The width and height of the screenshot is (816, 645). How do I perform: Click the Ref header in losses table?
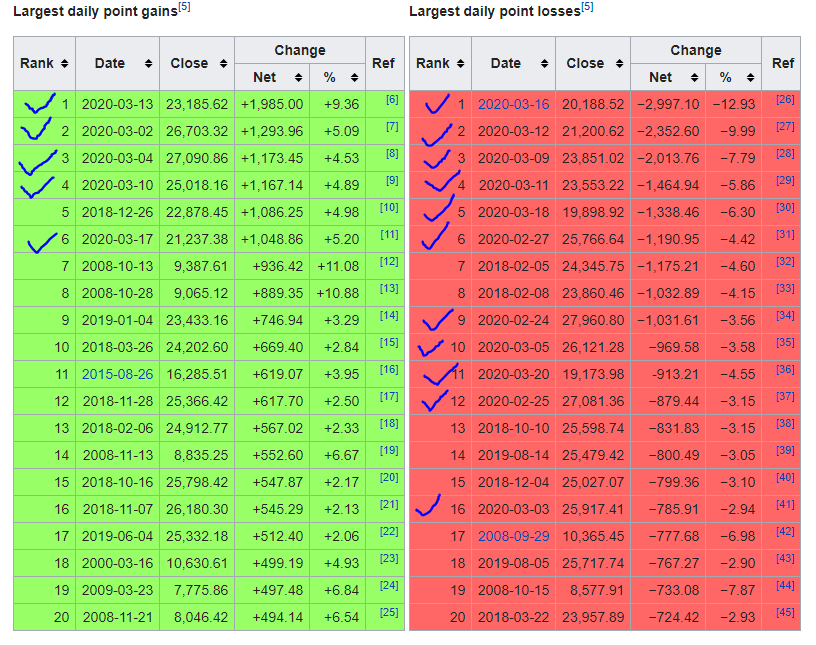(783, 64)
